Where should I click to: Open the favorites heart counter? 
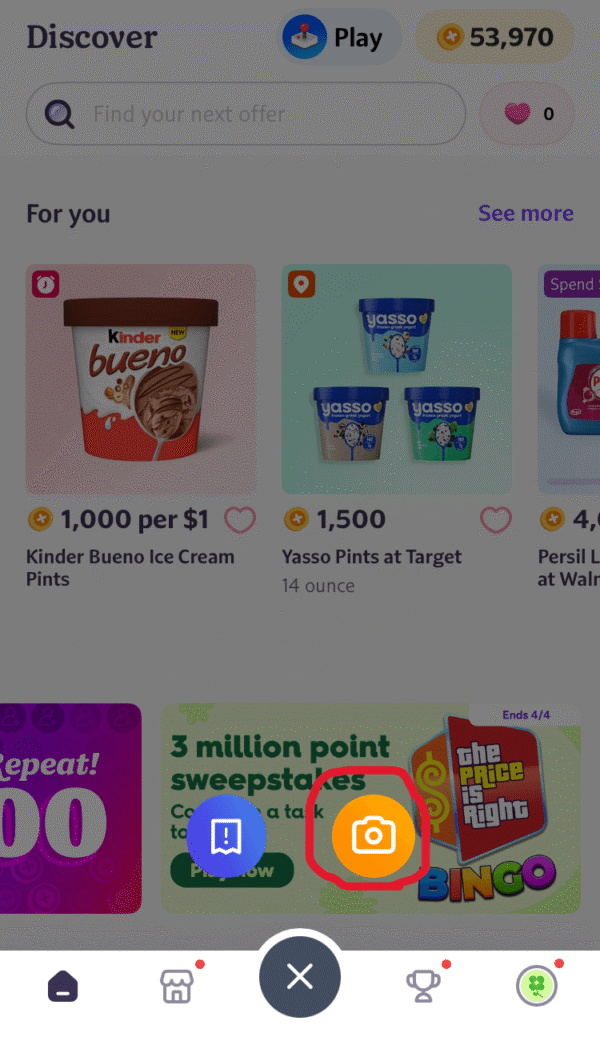527,114
